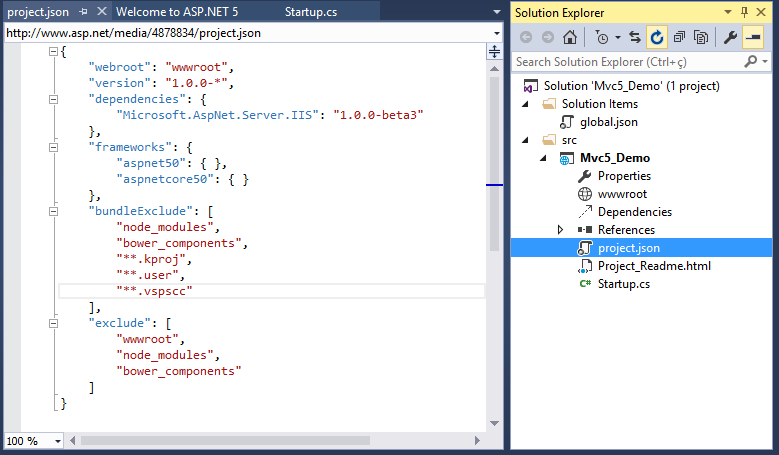Viewport: 779px width, 455px height.
Task: Click Forward button in Solution Explorer toolbar
Action: point(547,37)
